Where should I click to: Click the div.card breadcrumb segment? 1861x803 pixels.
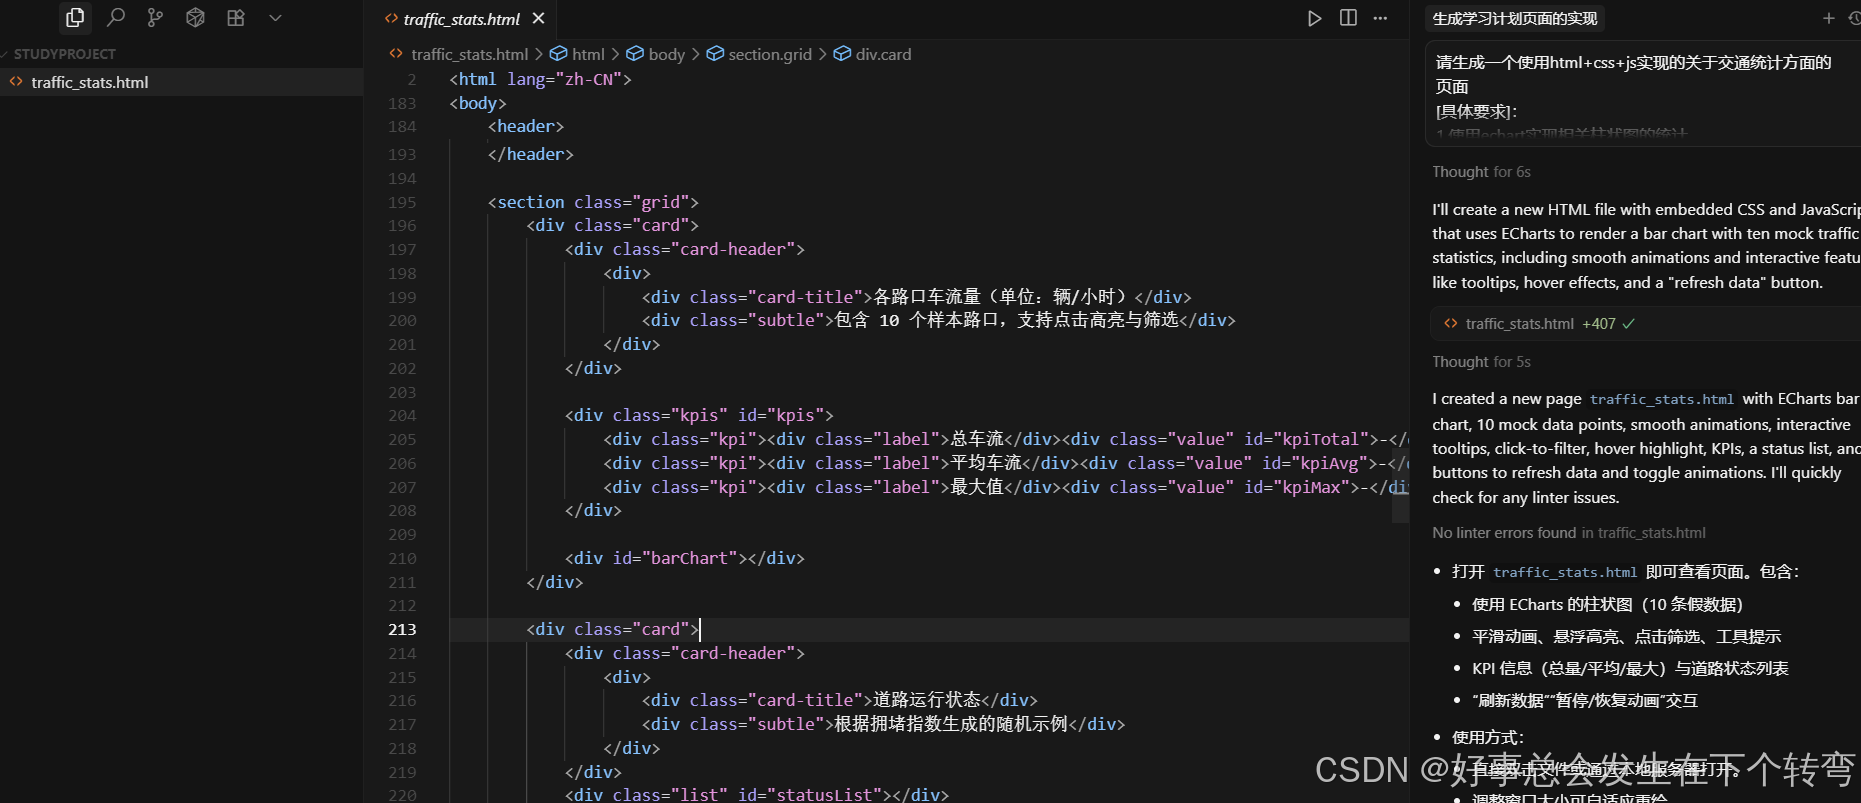click(x=883, y=54)
